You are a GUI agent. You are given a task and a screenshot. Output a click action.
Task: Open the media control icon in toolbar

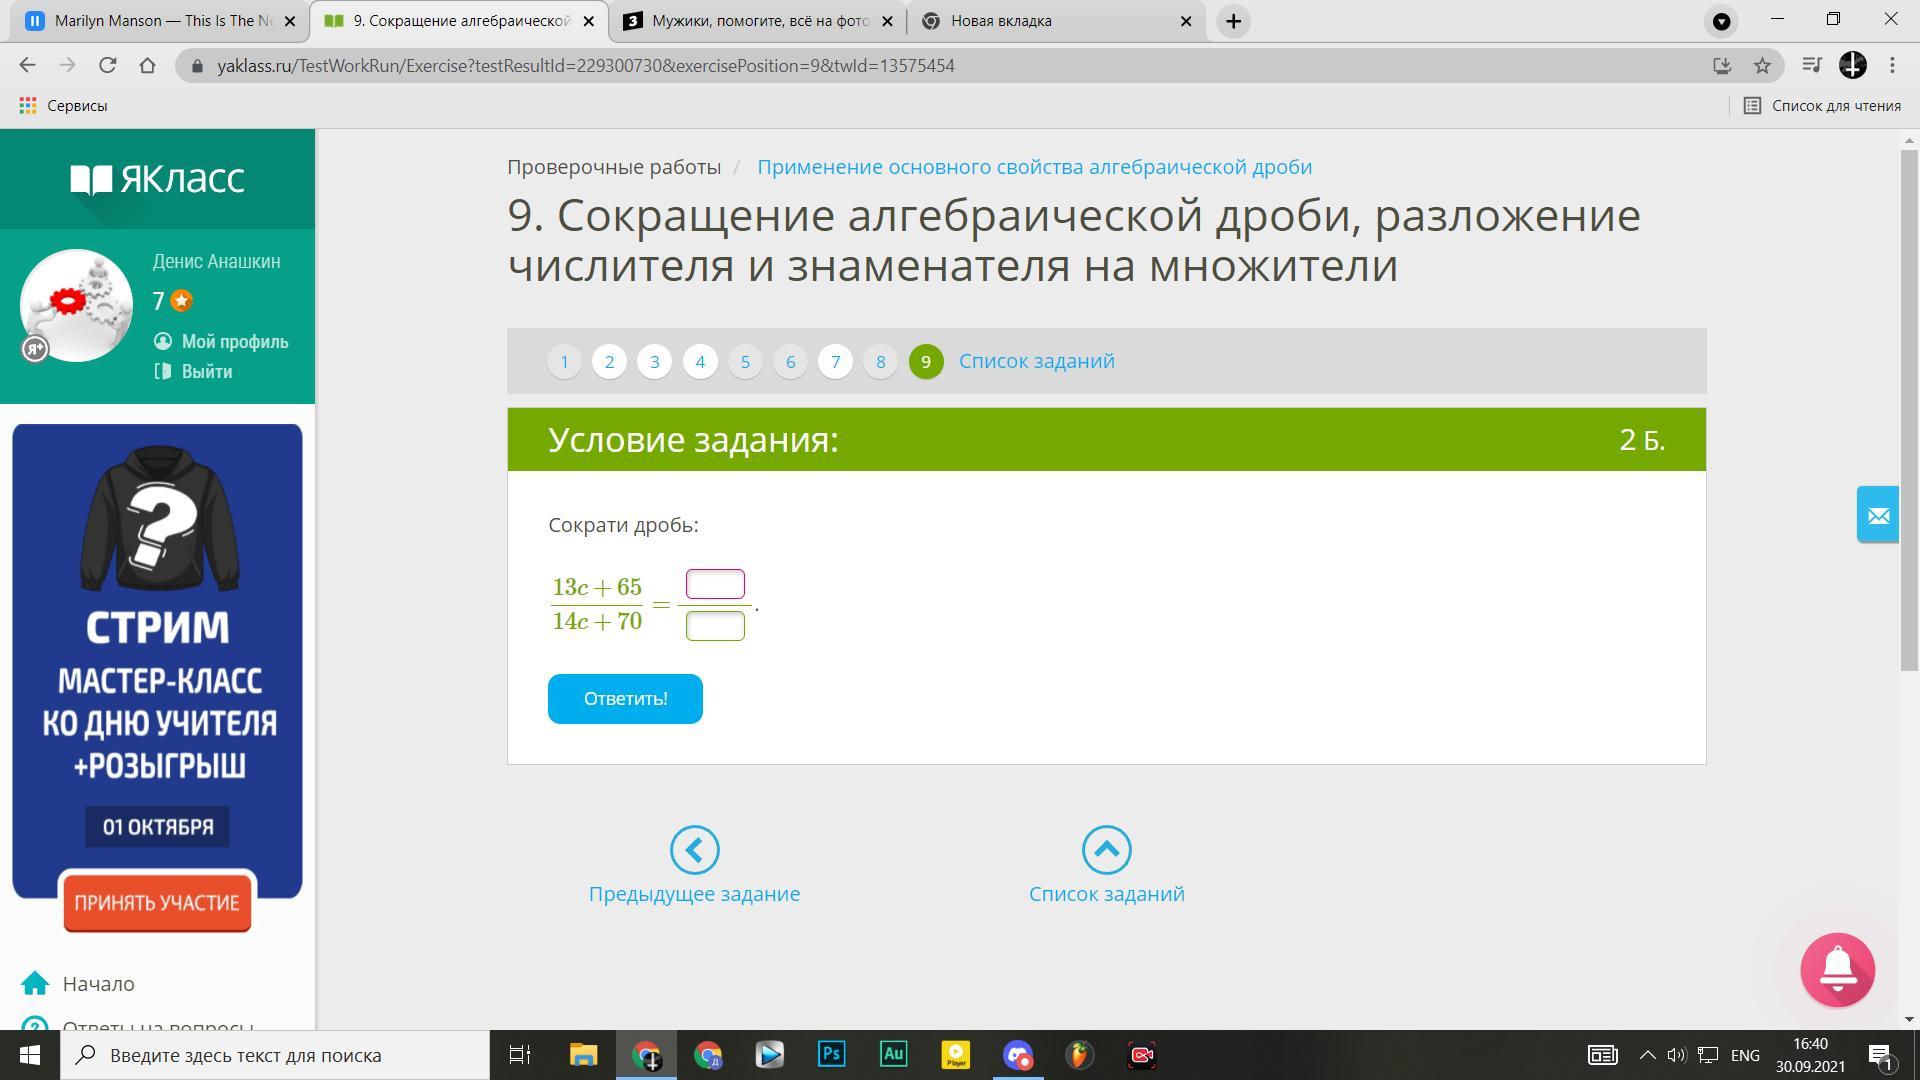point(1811,66)
